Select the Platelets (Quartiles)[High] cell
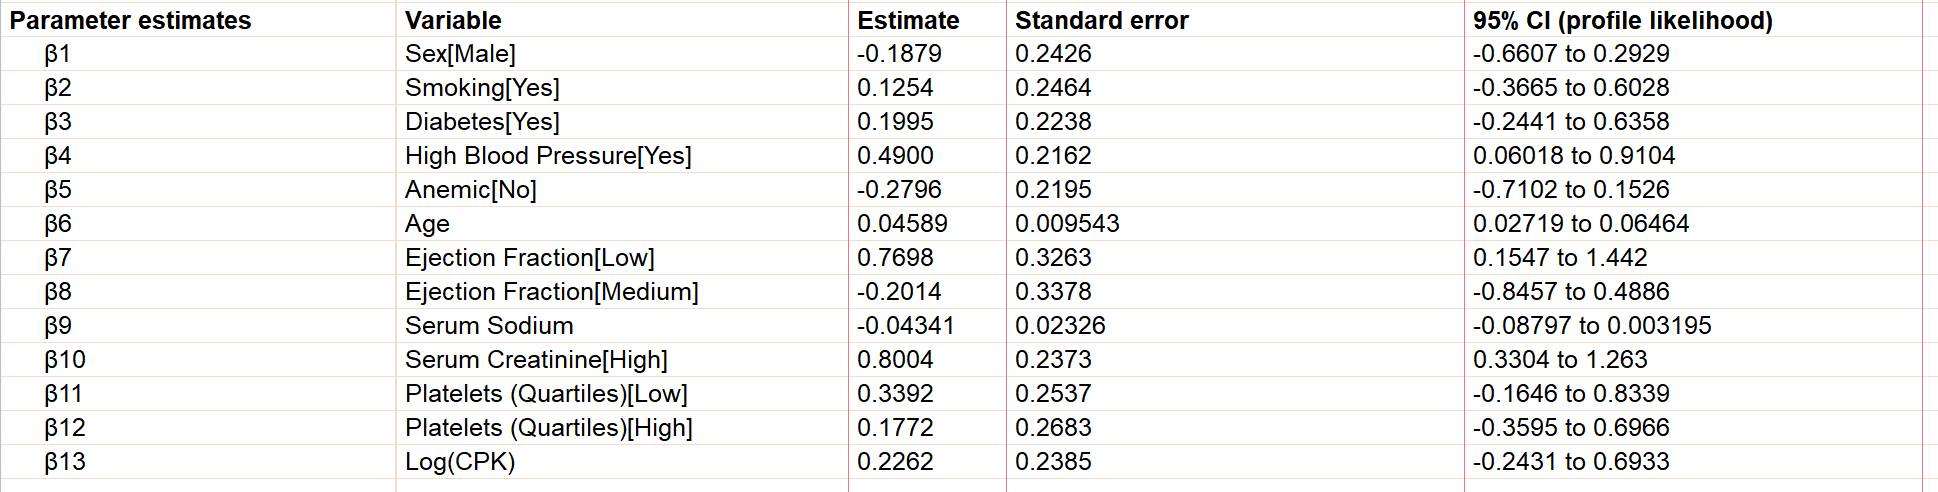Screen dimensions: 1938x492 coord(548,428)
